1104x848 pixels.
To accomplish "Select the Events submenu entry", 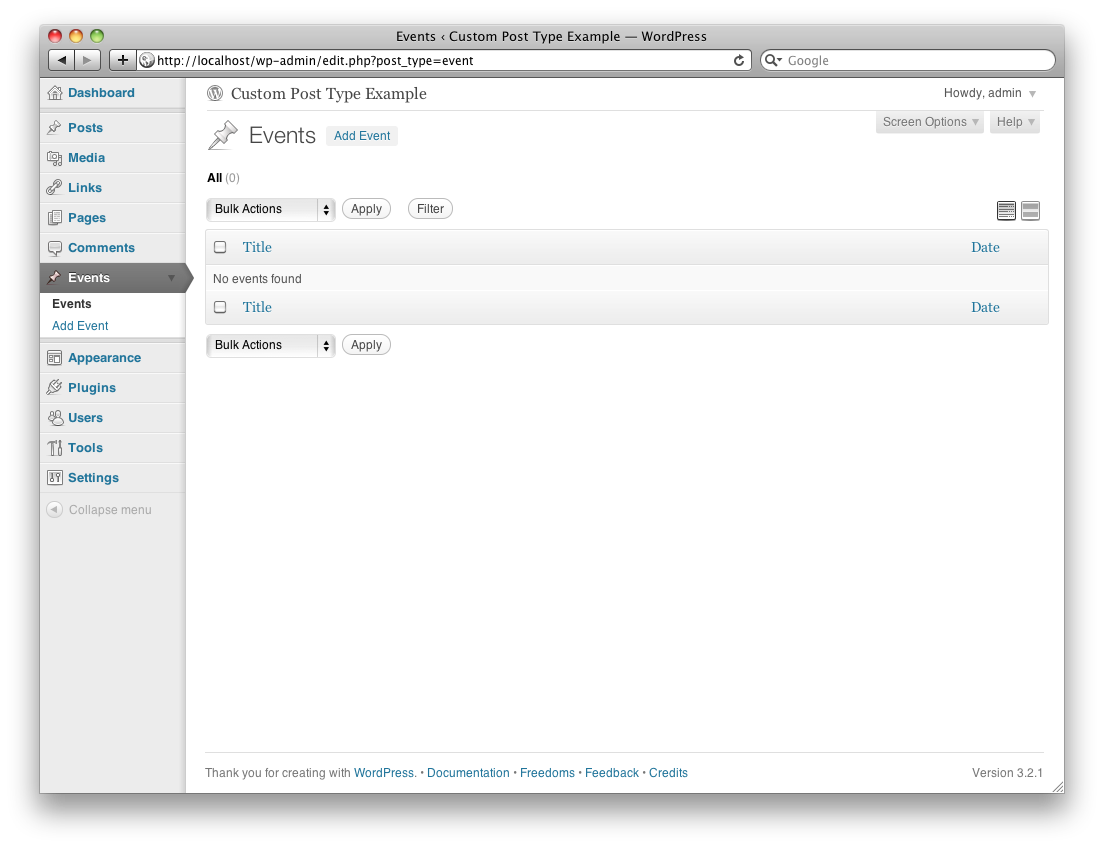I will (x=72, y=304).
